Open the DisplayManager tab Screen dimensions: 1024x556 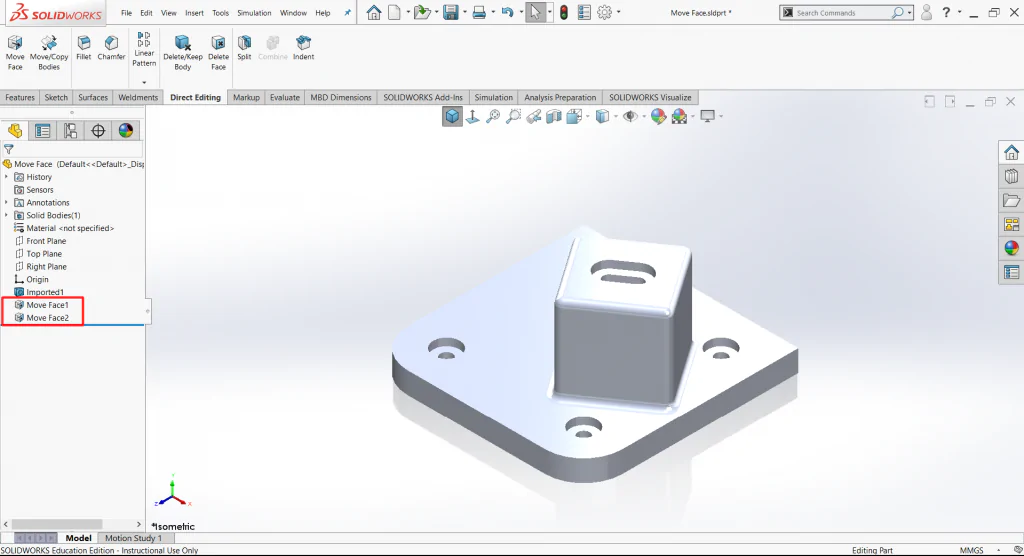coord(125,131)
